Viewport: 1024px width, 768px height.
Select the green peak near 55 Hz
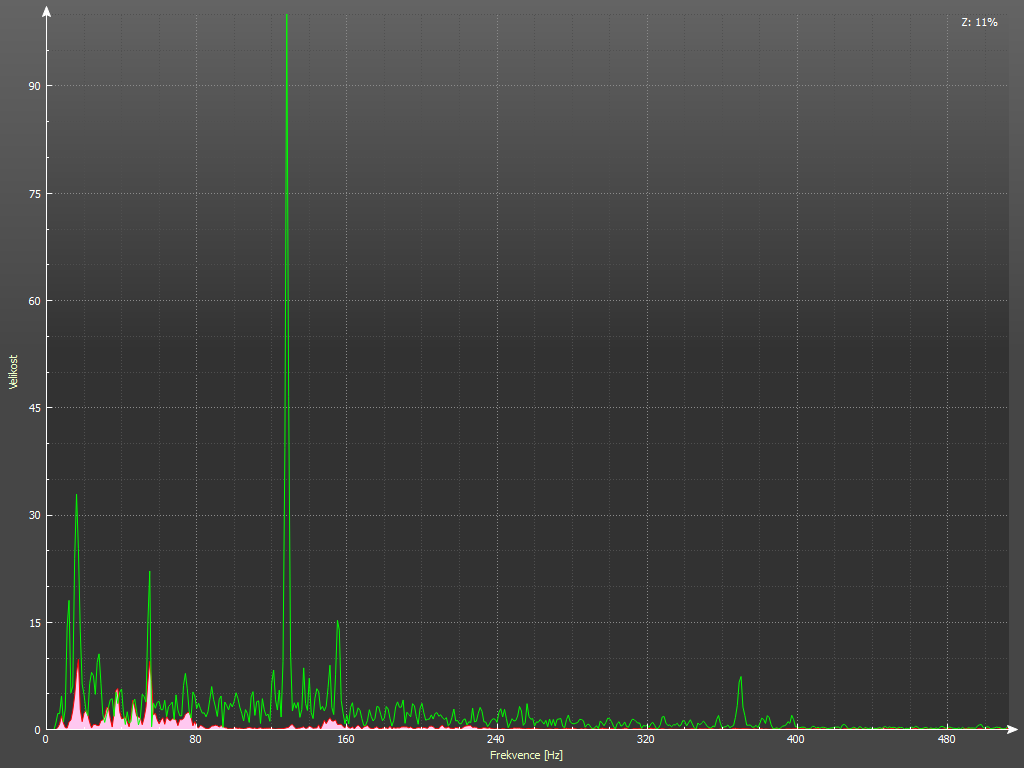[149, 575]
